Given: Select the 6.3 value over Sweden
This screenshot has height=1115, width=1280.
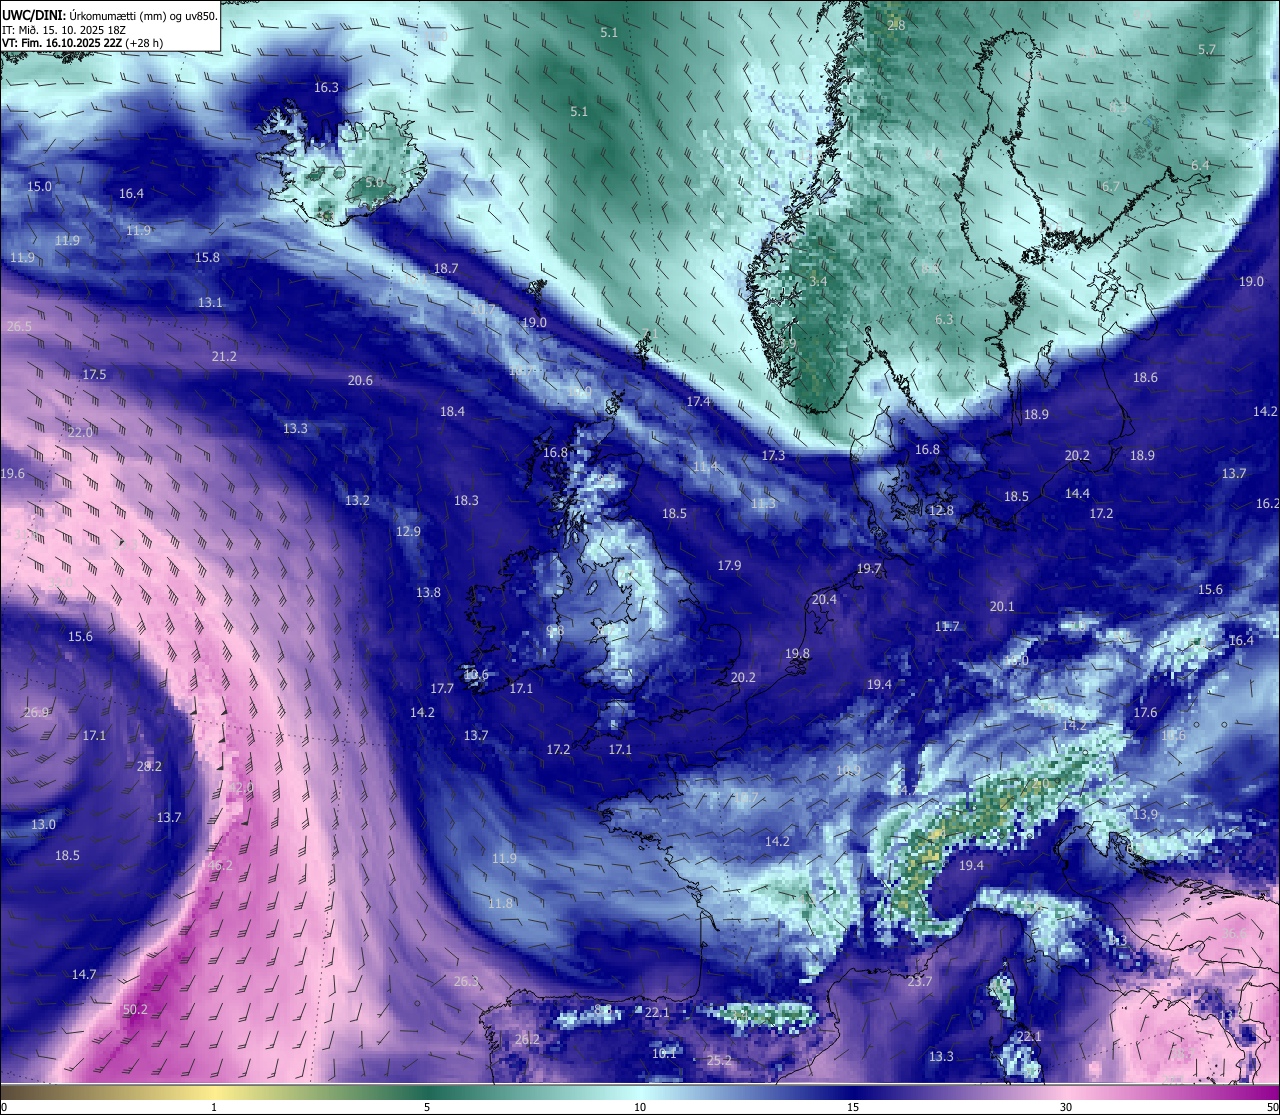Looking at the screenshot, I should [x=944, y=320].
